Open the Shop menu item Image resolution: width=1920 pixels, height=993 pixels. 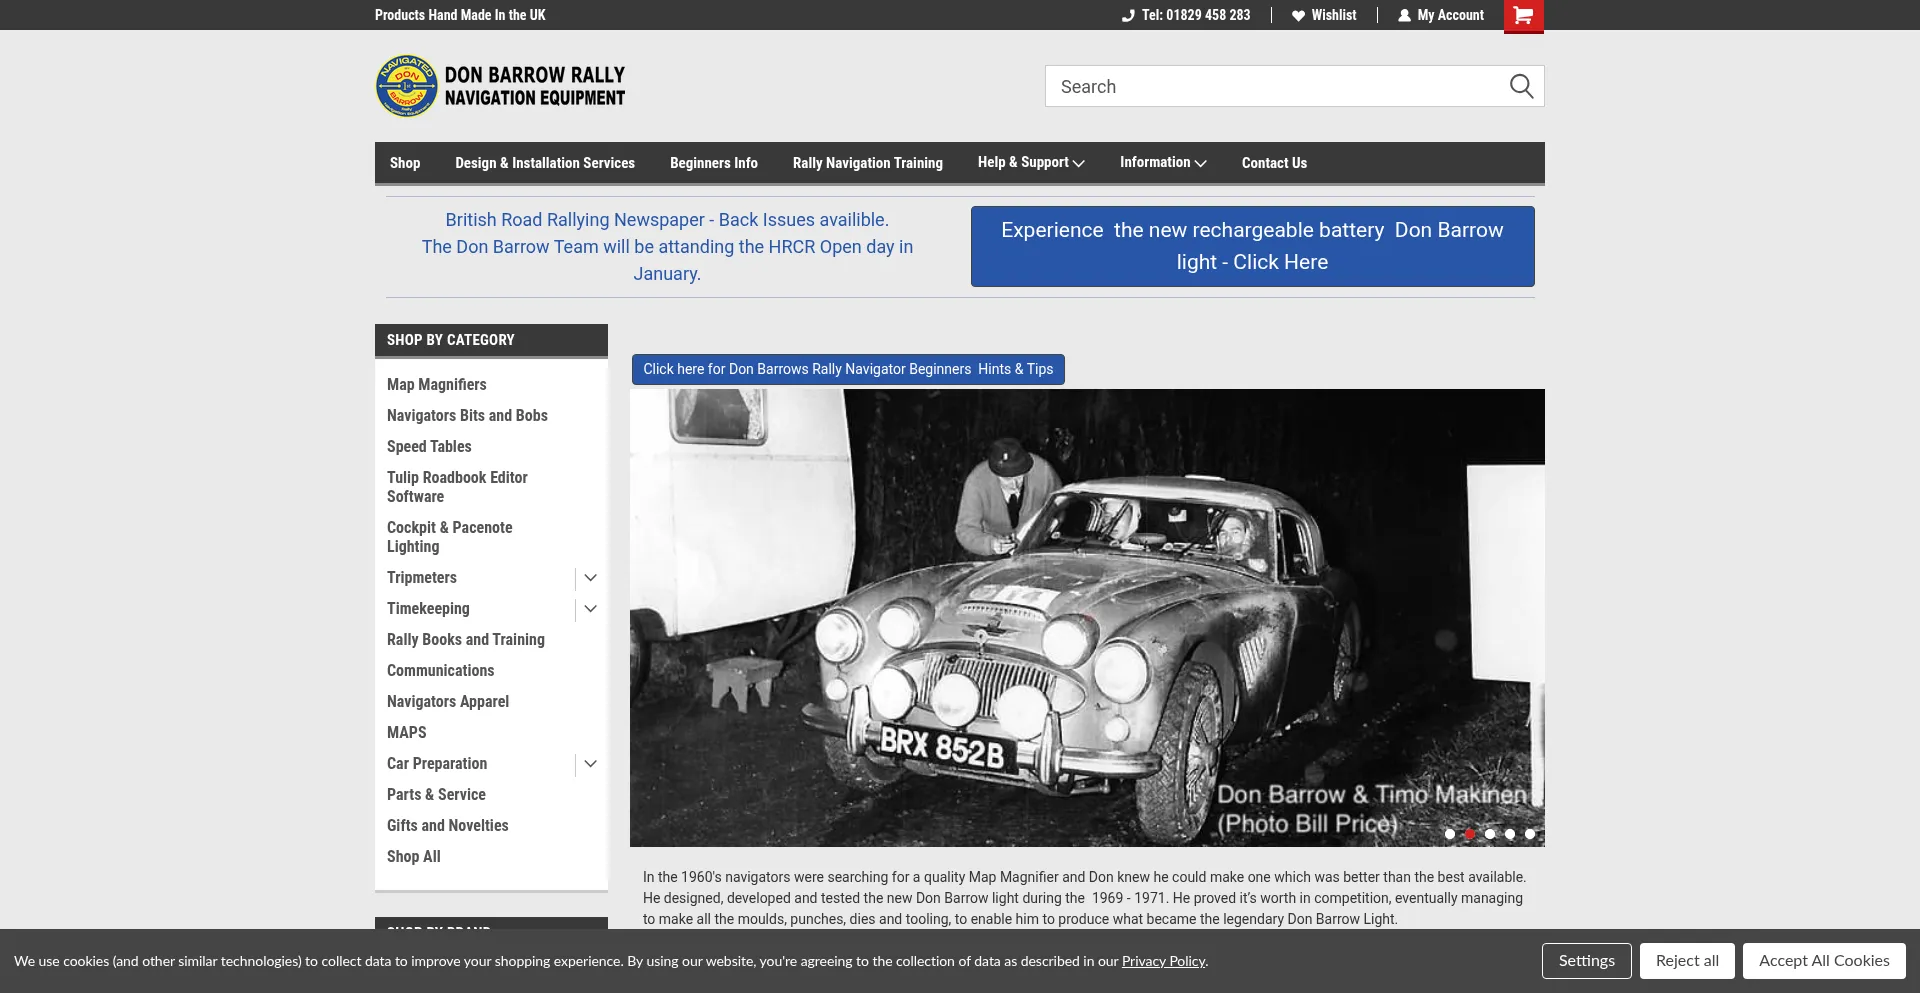click(x=405, y=163)
